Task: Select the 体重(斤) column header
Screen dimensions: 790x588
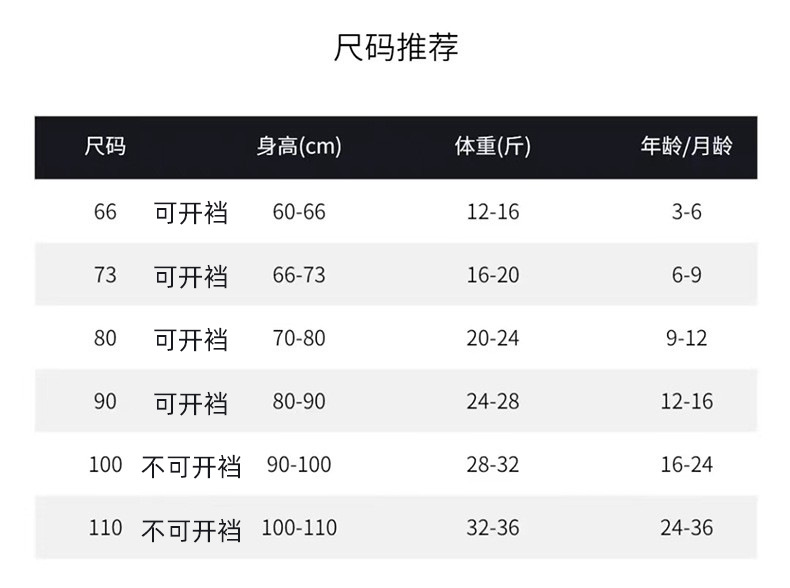Action: (492, 147)
